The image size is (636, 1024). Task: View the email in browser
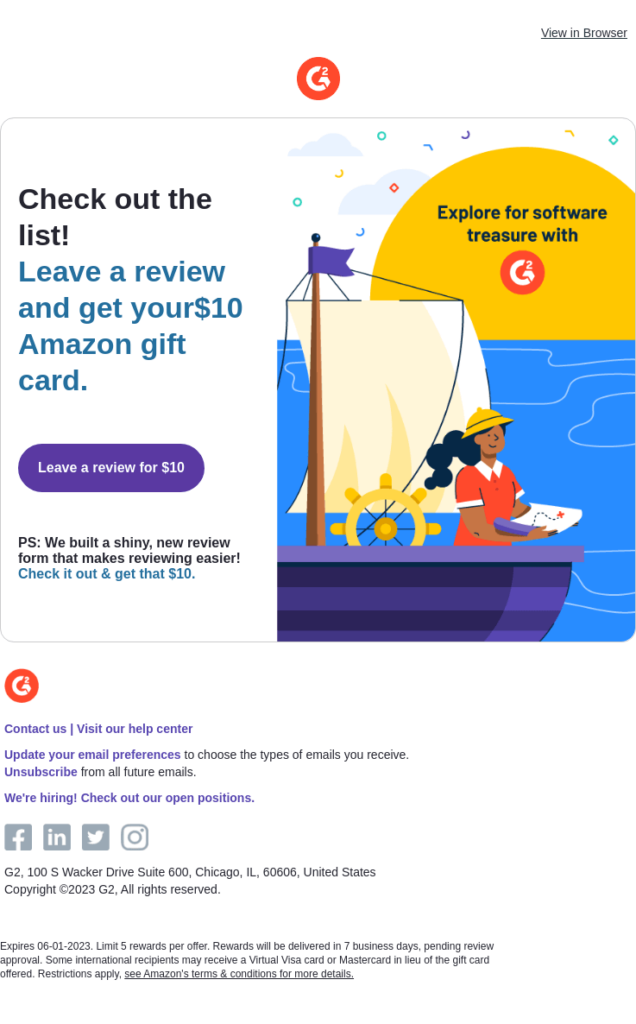click(583, 33)
